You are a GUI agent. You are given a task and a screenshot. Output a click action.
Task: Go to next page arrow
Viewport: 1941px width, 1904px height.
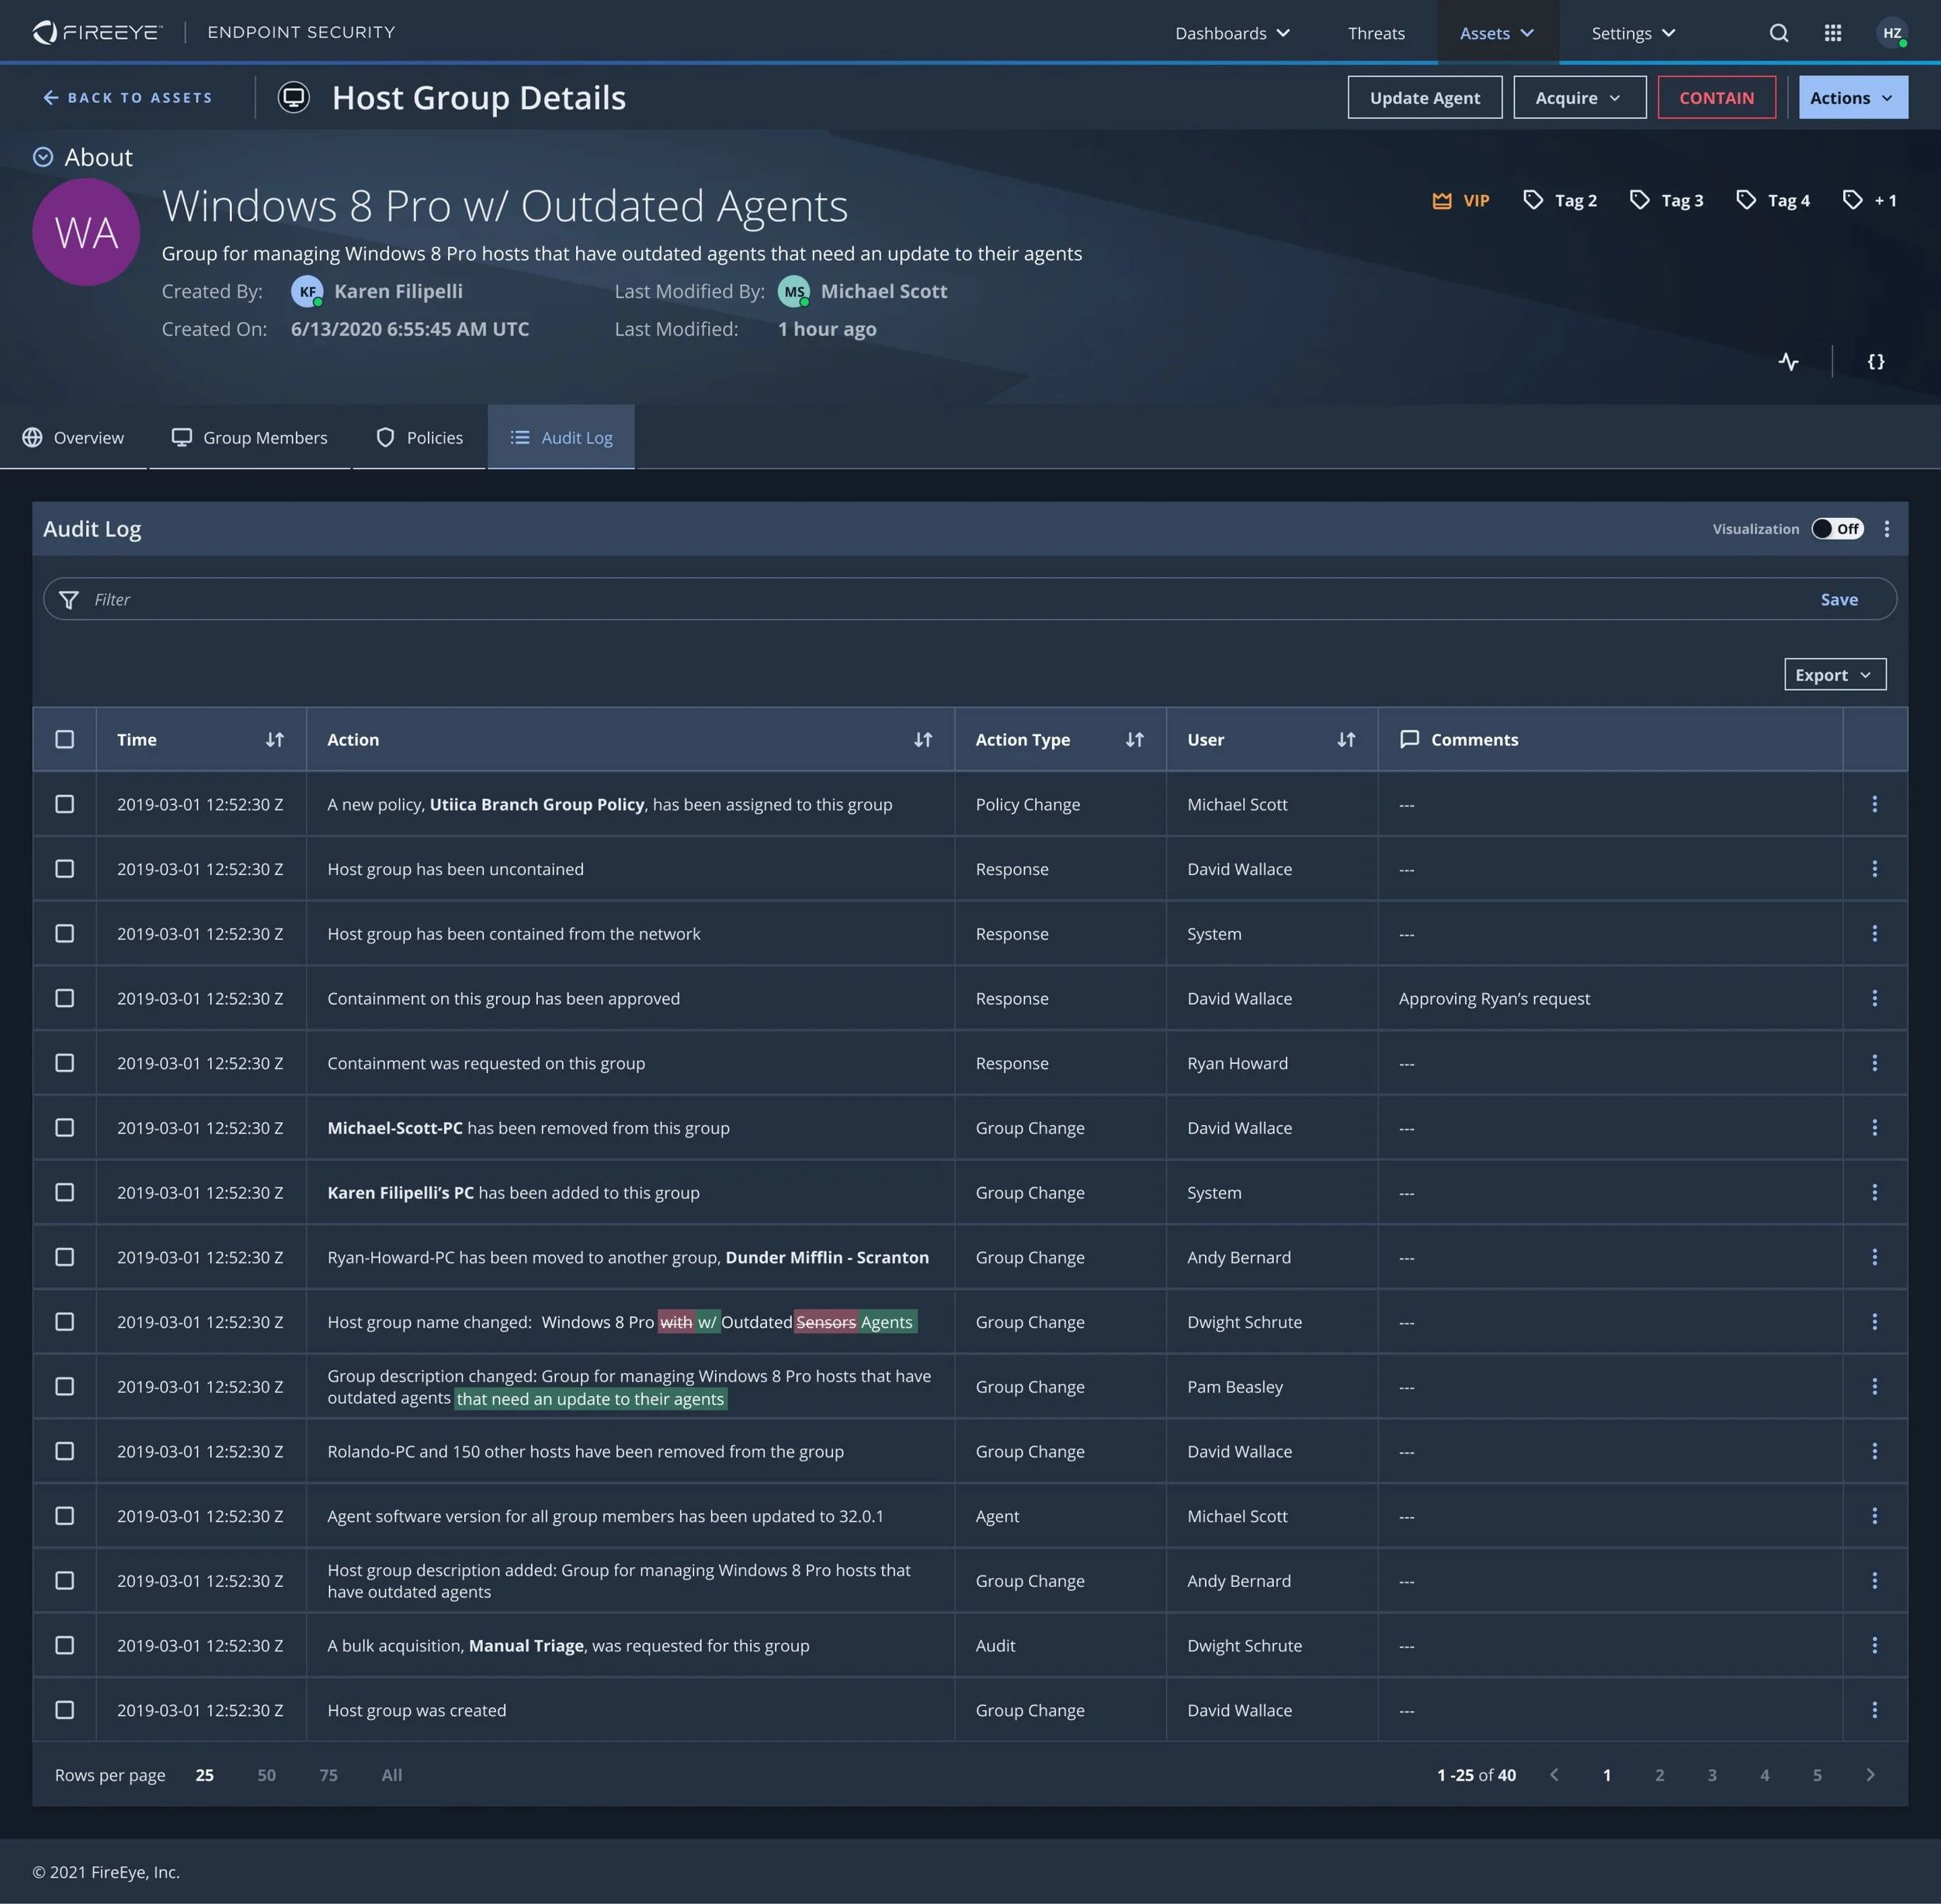(1869, 1775)
